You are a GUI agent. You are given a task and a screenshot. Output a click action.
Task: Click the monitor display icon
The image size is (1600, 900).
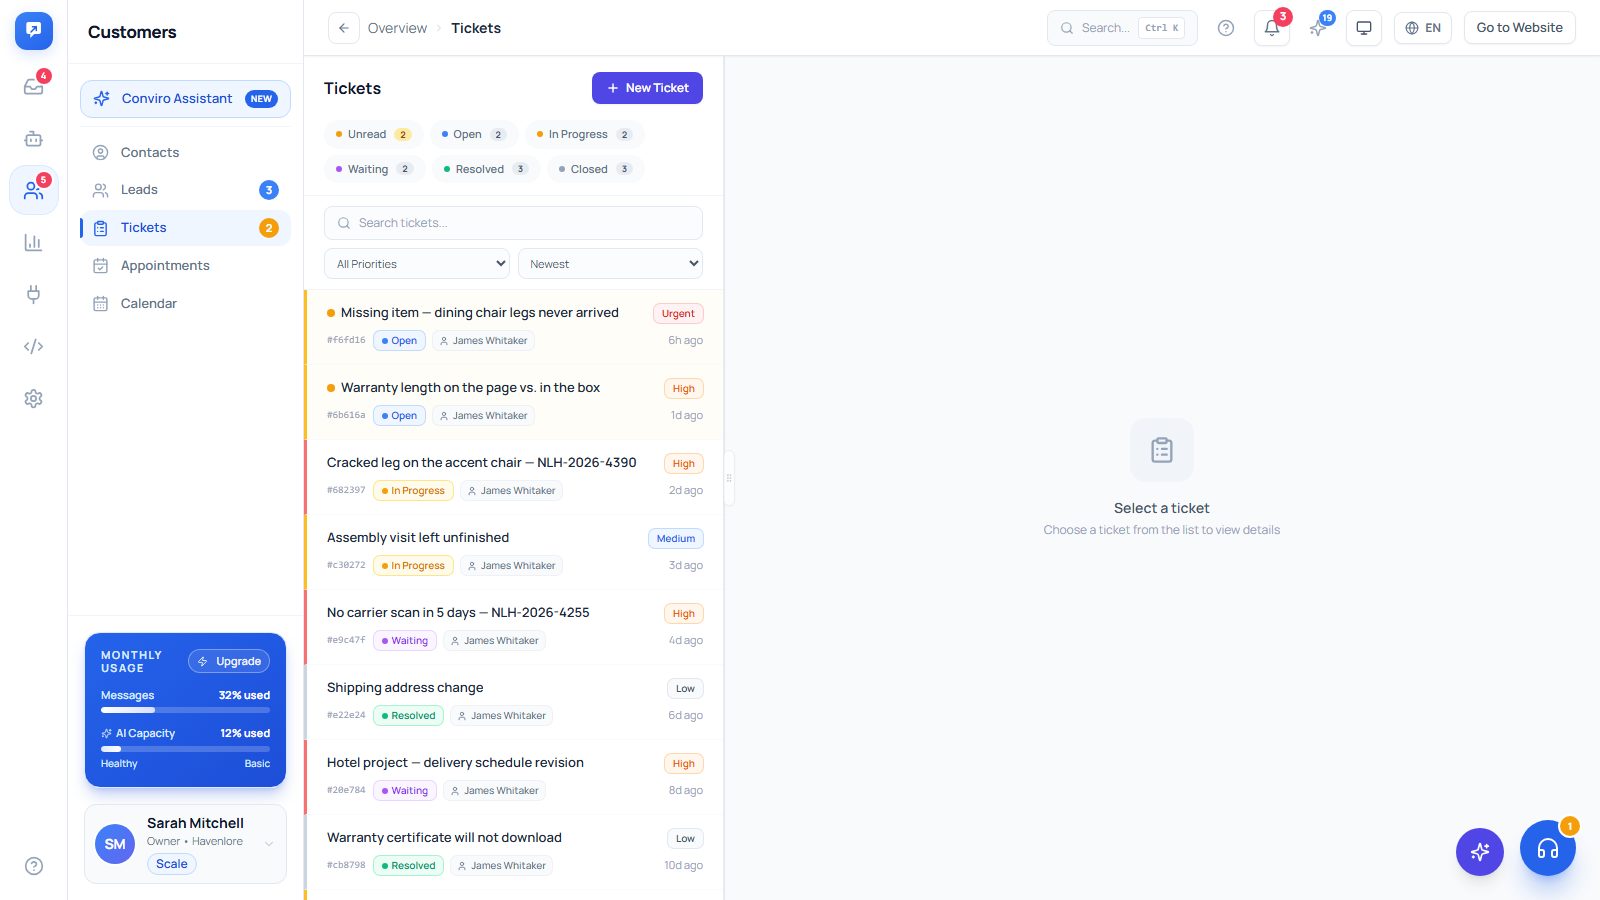tap(1363, 28)
